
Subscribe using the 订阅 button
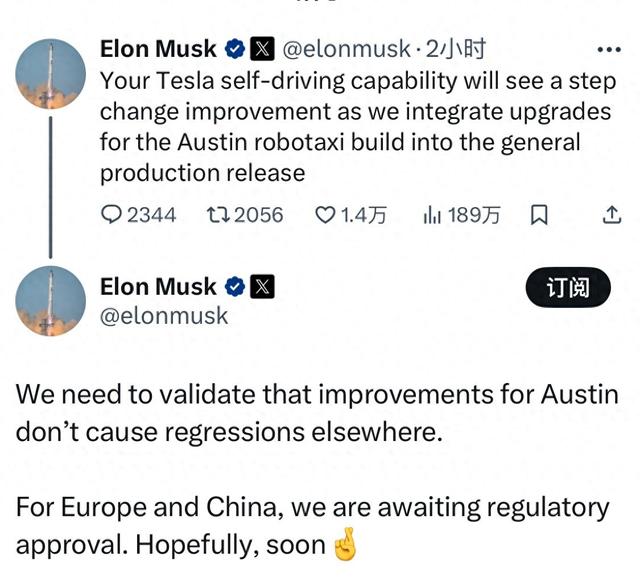point(568,287)
